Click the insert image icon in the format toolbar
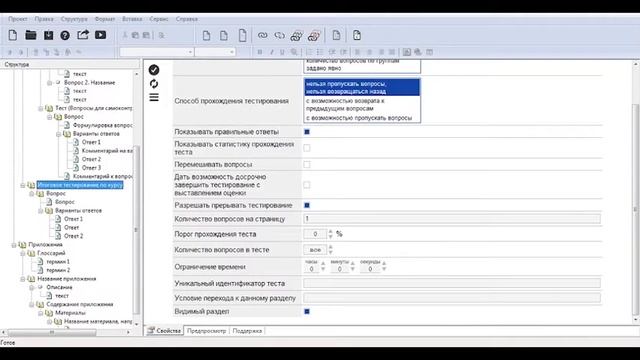This screenshot has width=640, height=360. 407,52
